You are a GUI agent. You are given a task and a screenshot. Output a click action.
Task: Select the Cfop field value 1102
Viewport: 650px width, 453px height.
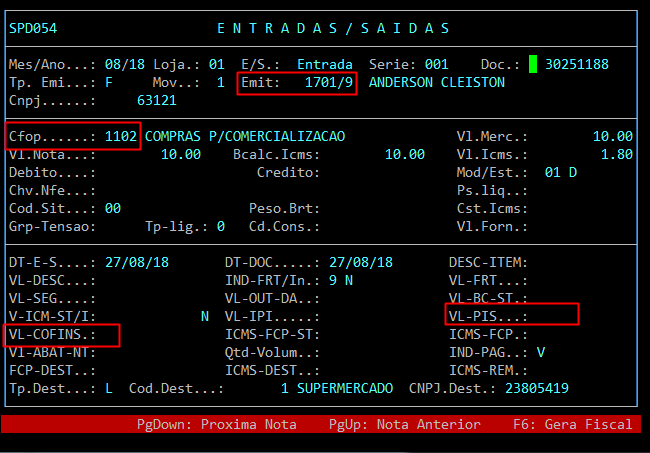(121, 136)
